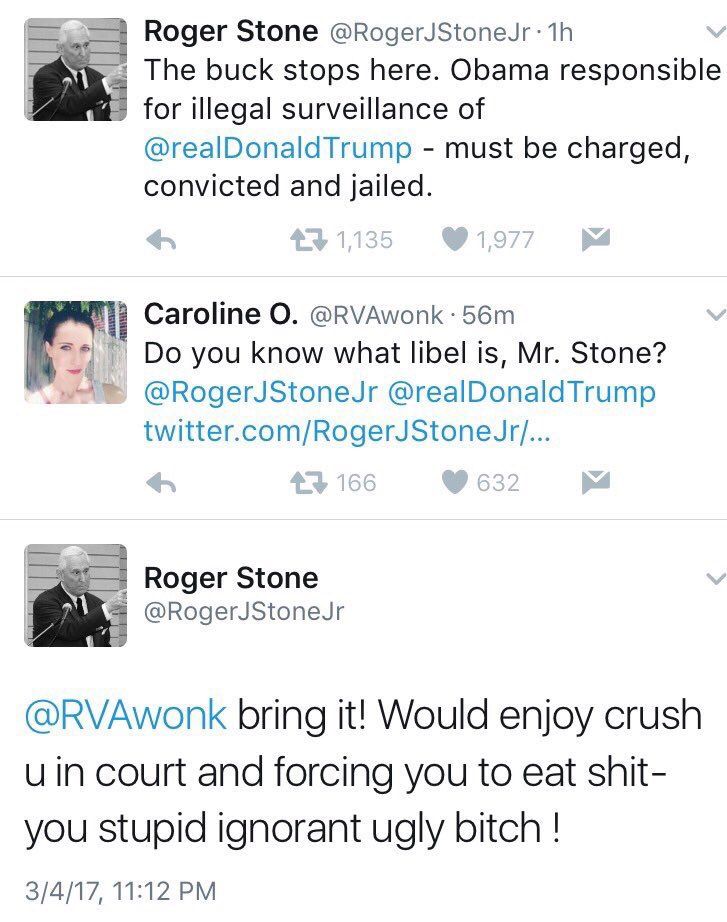Open Roger Stone's avatar on the bottom reply
The image size is (727, 922).
click(x=76, y=596)
